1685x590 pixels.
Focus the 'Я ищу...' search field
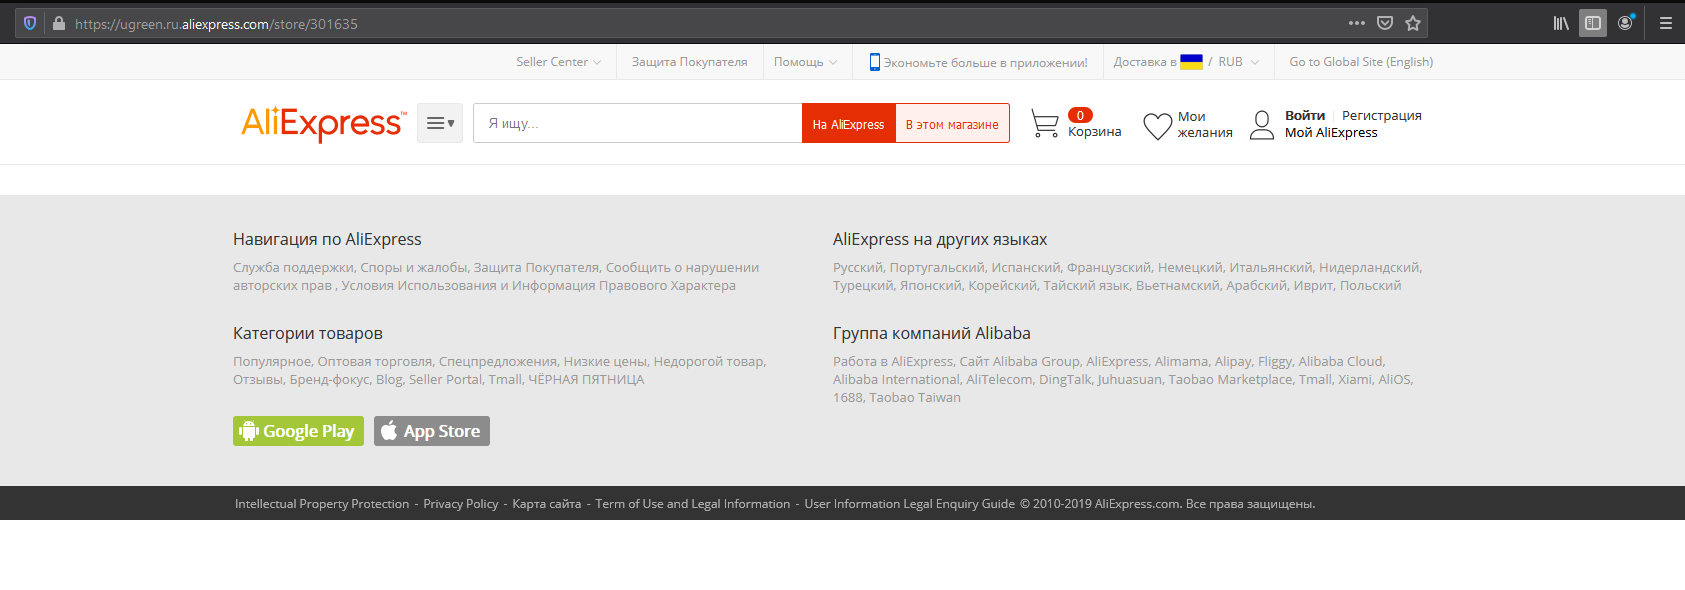point(638,123)
